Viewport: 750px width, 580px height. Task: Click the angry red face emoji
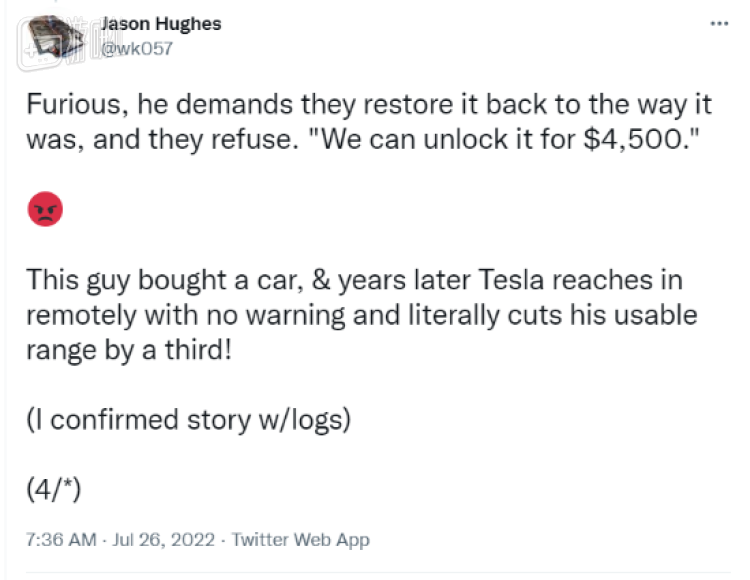[x=45, y=209]
